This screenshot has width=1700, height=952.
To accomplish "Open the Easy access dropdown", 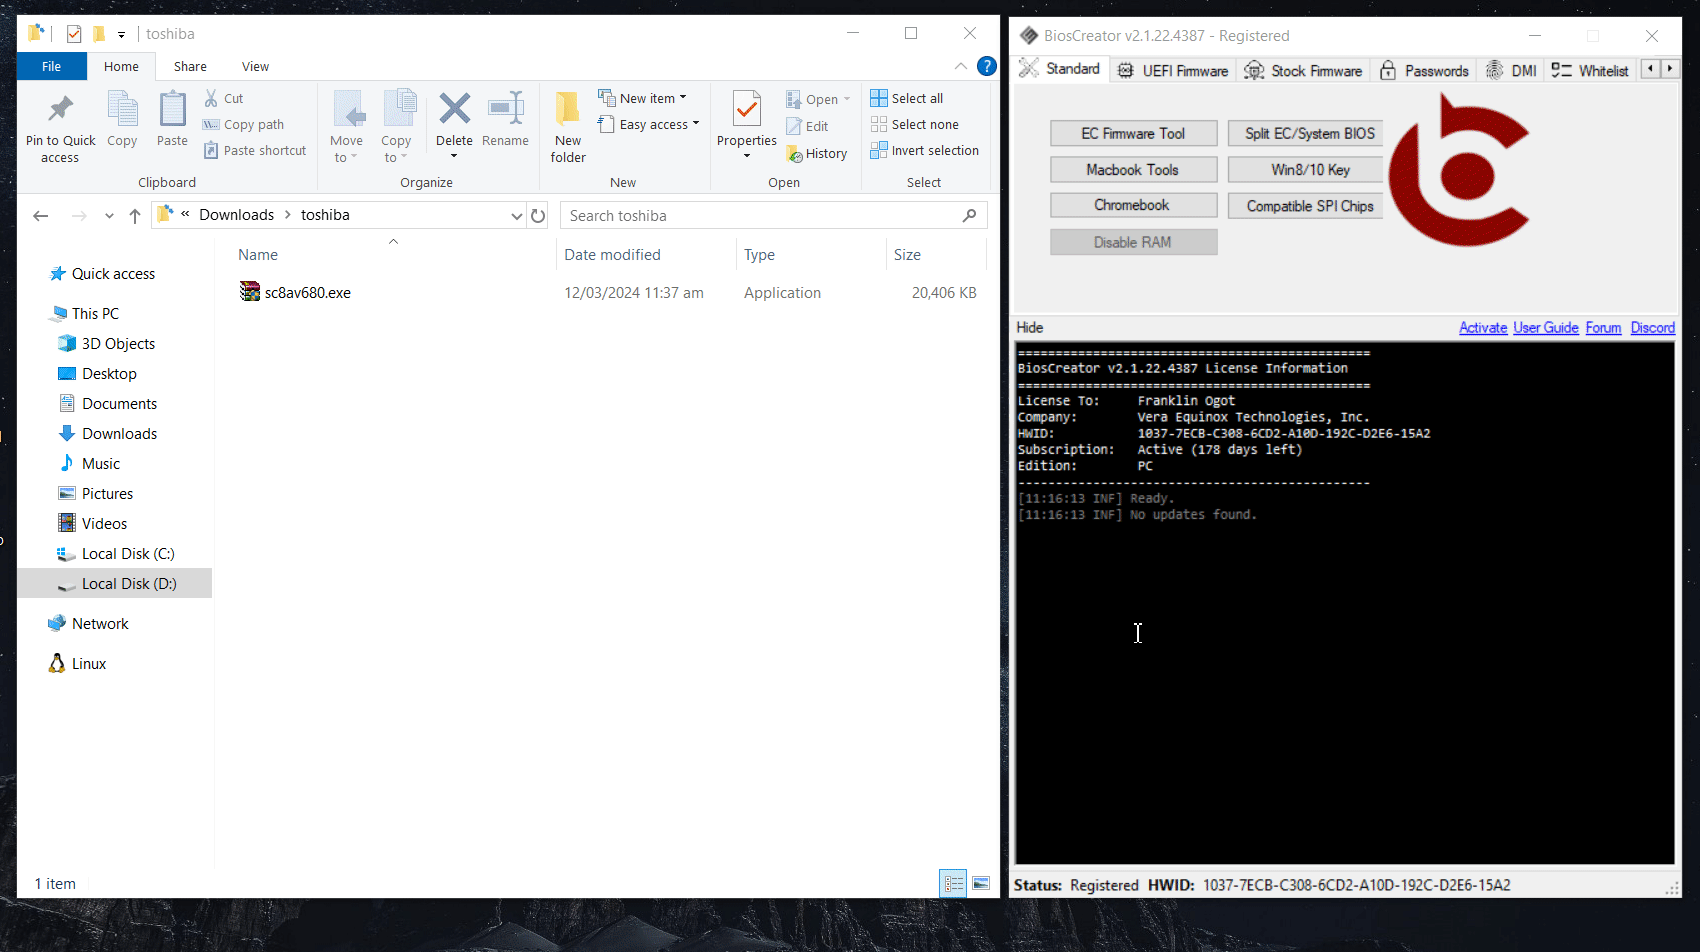I will click(x=649, y=124).
